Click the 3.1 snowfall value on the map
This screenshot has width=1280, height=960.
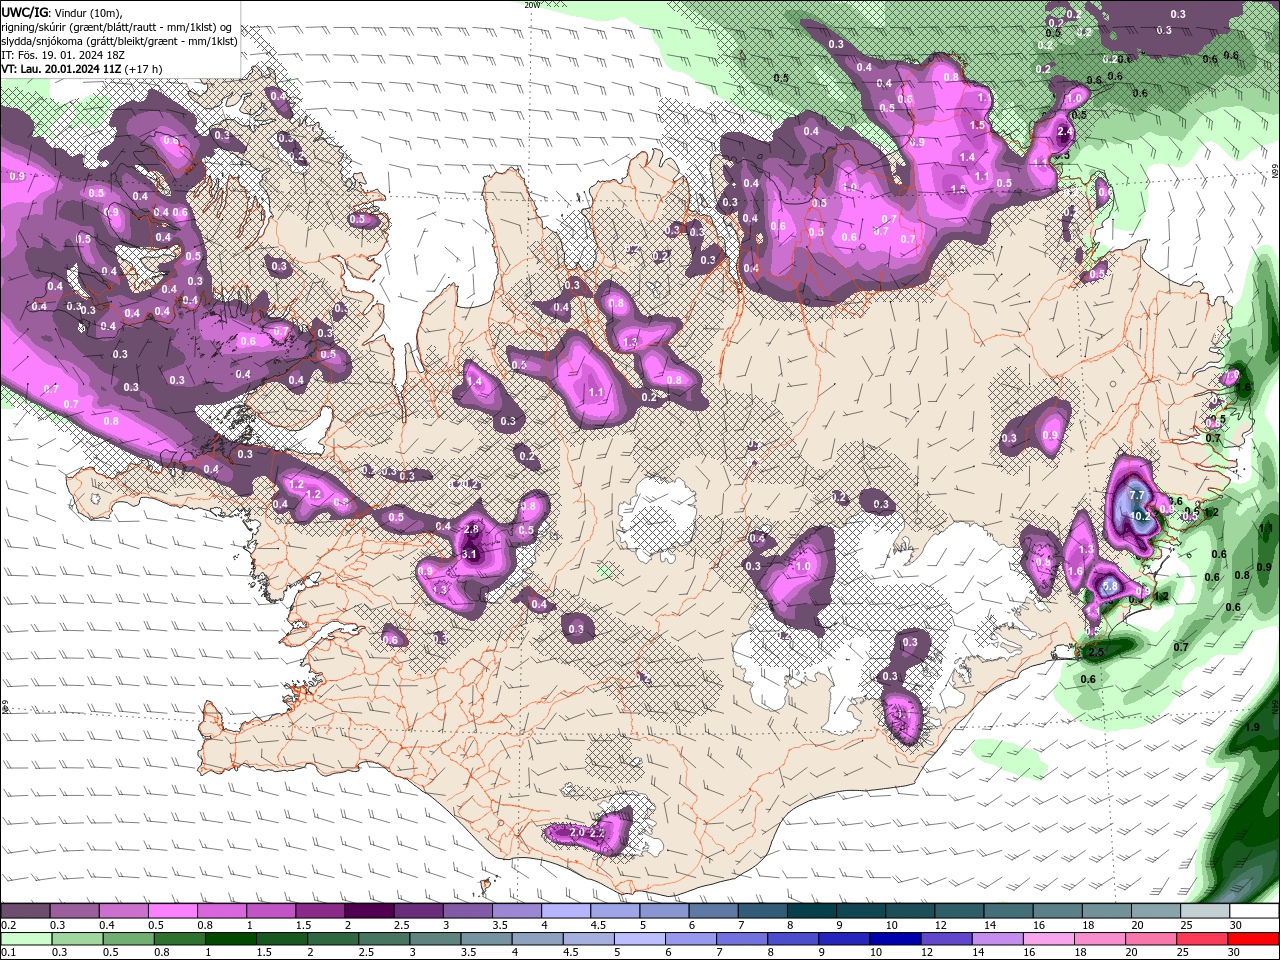tap(467, 553)
